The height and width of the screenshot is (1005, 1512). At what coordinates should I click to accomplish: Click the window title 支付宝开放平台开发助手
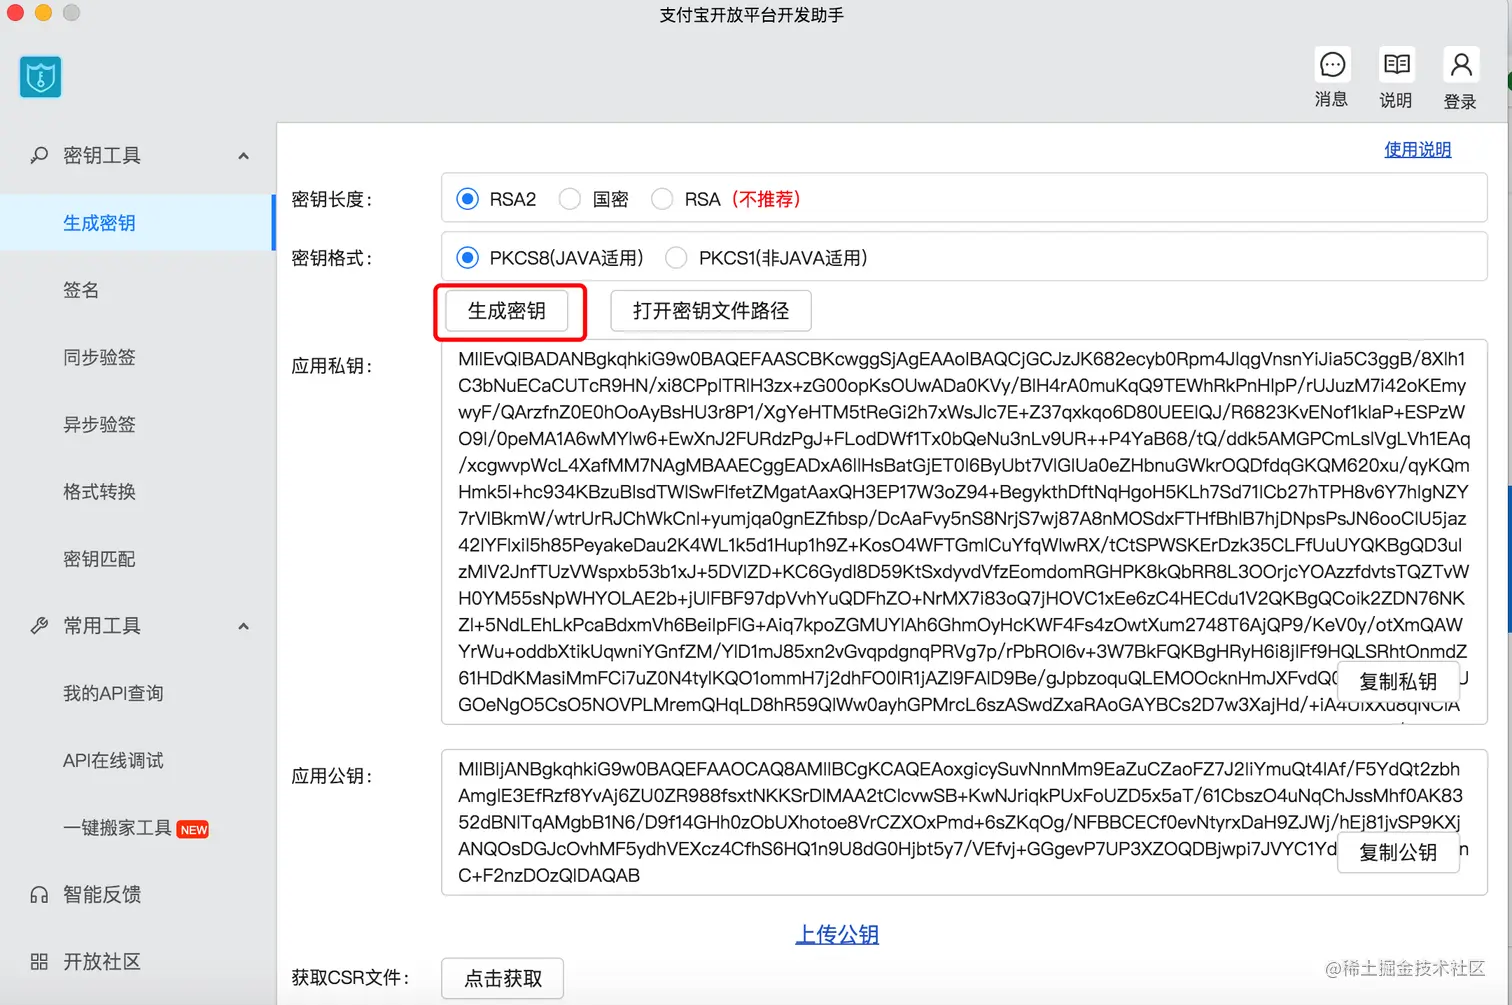(x=751, y=15)
